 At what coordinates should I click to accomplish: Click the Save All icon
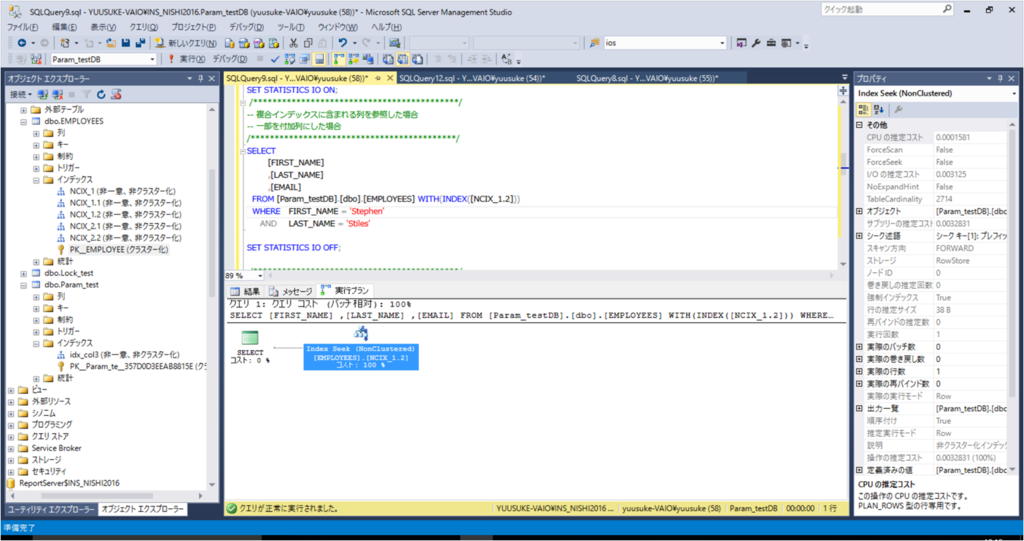pos(140,42)
